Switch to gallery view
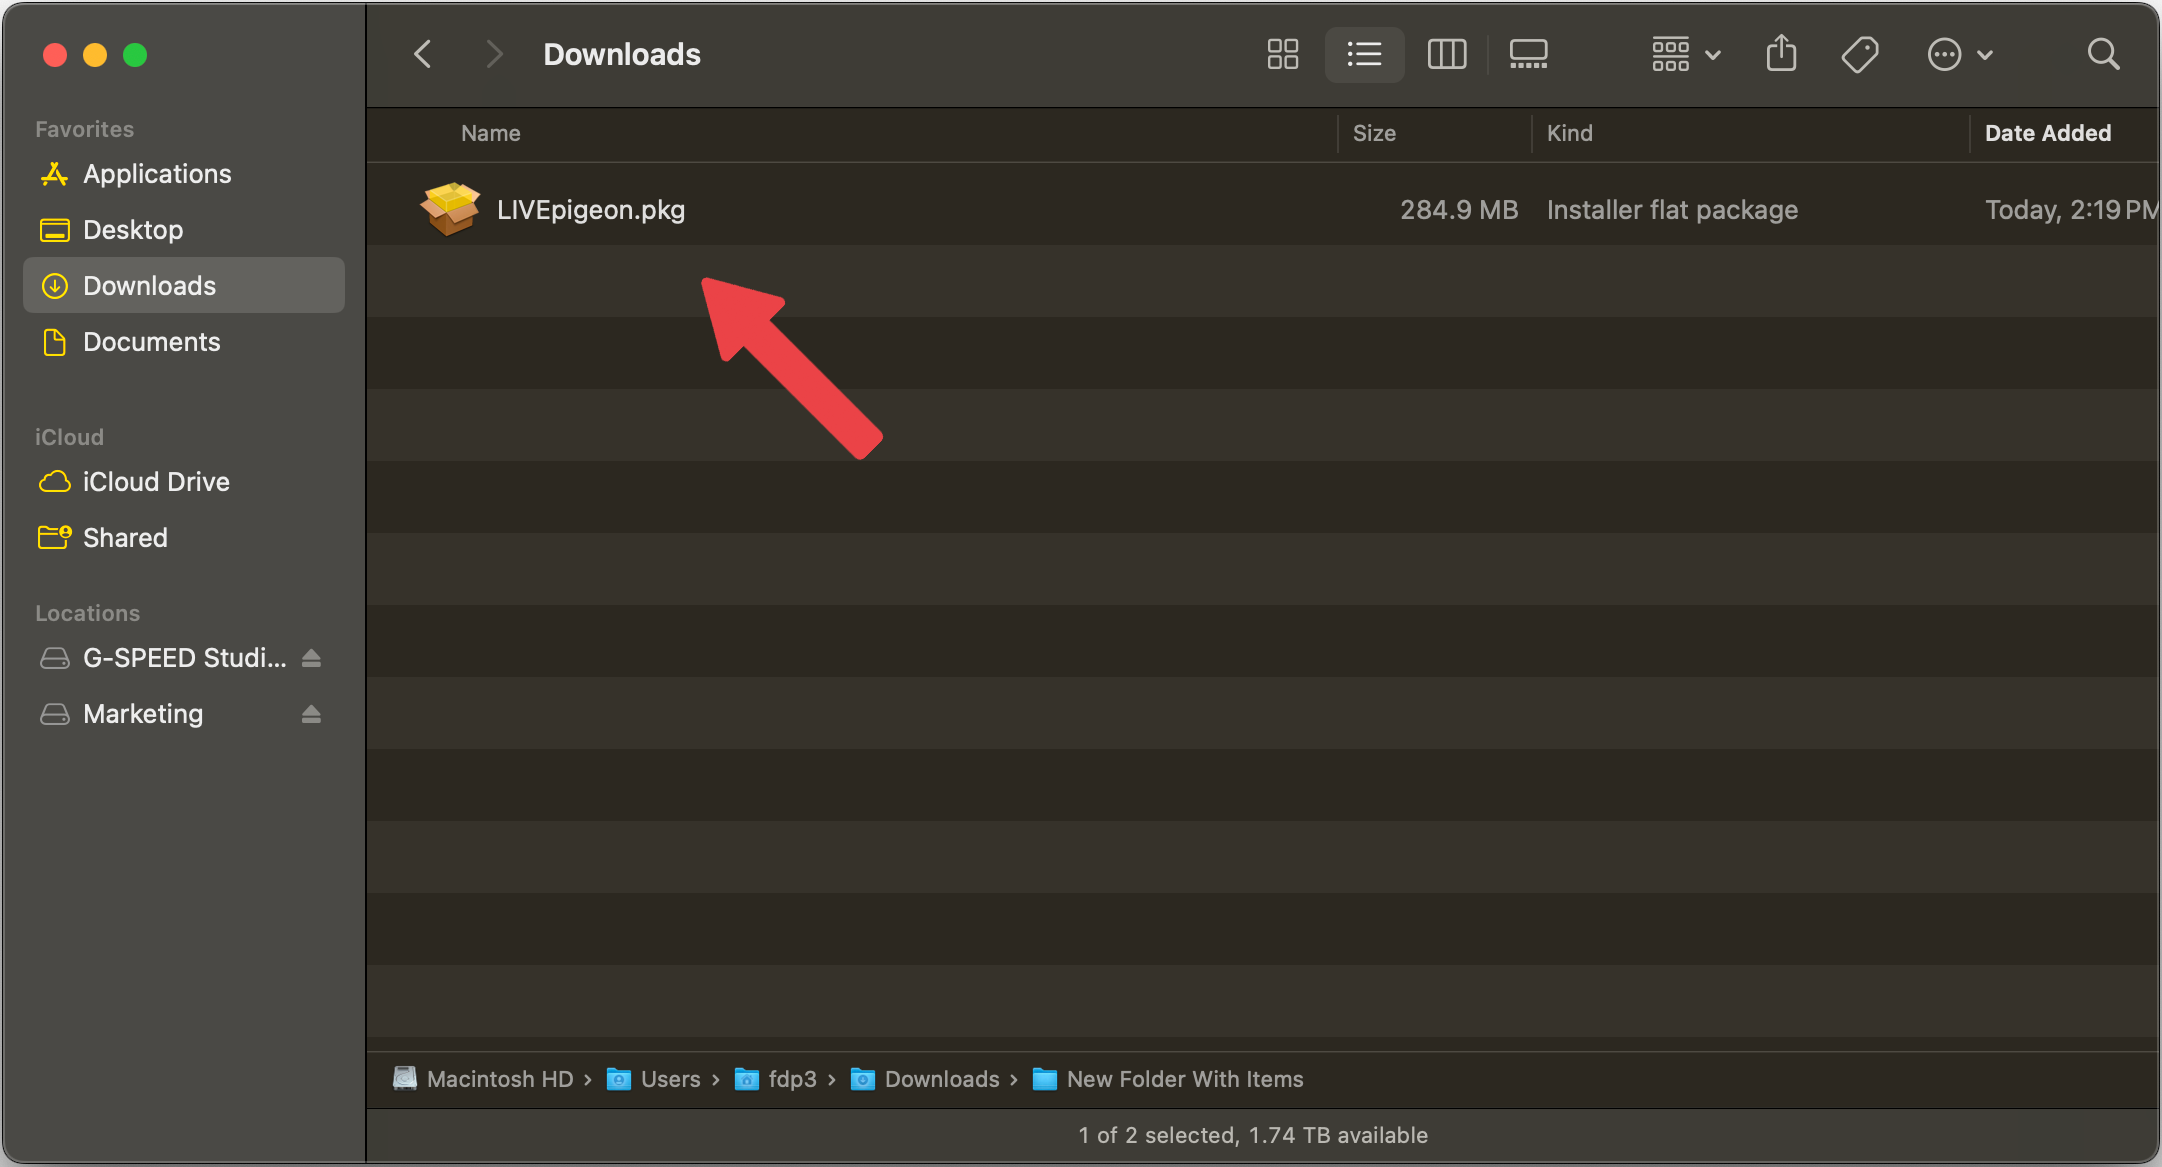This screenshot has height=1167, width=2162. tap(1528, 54)
